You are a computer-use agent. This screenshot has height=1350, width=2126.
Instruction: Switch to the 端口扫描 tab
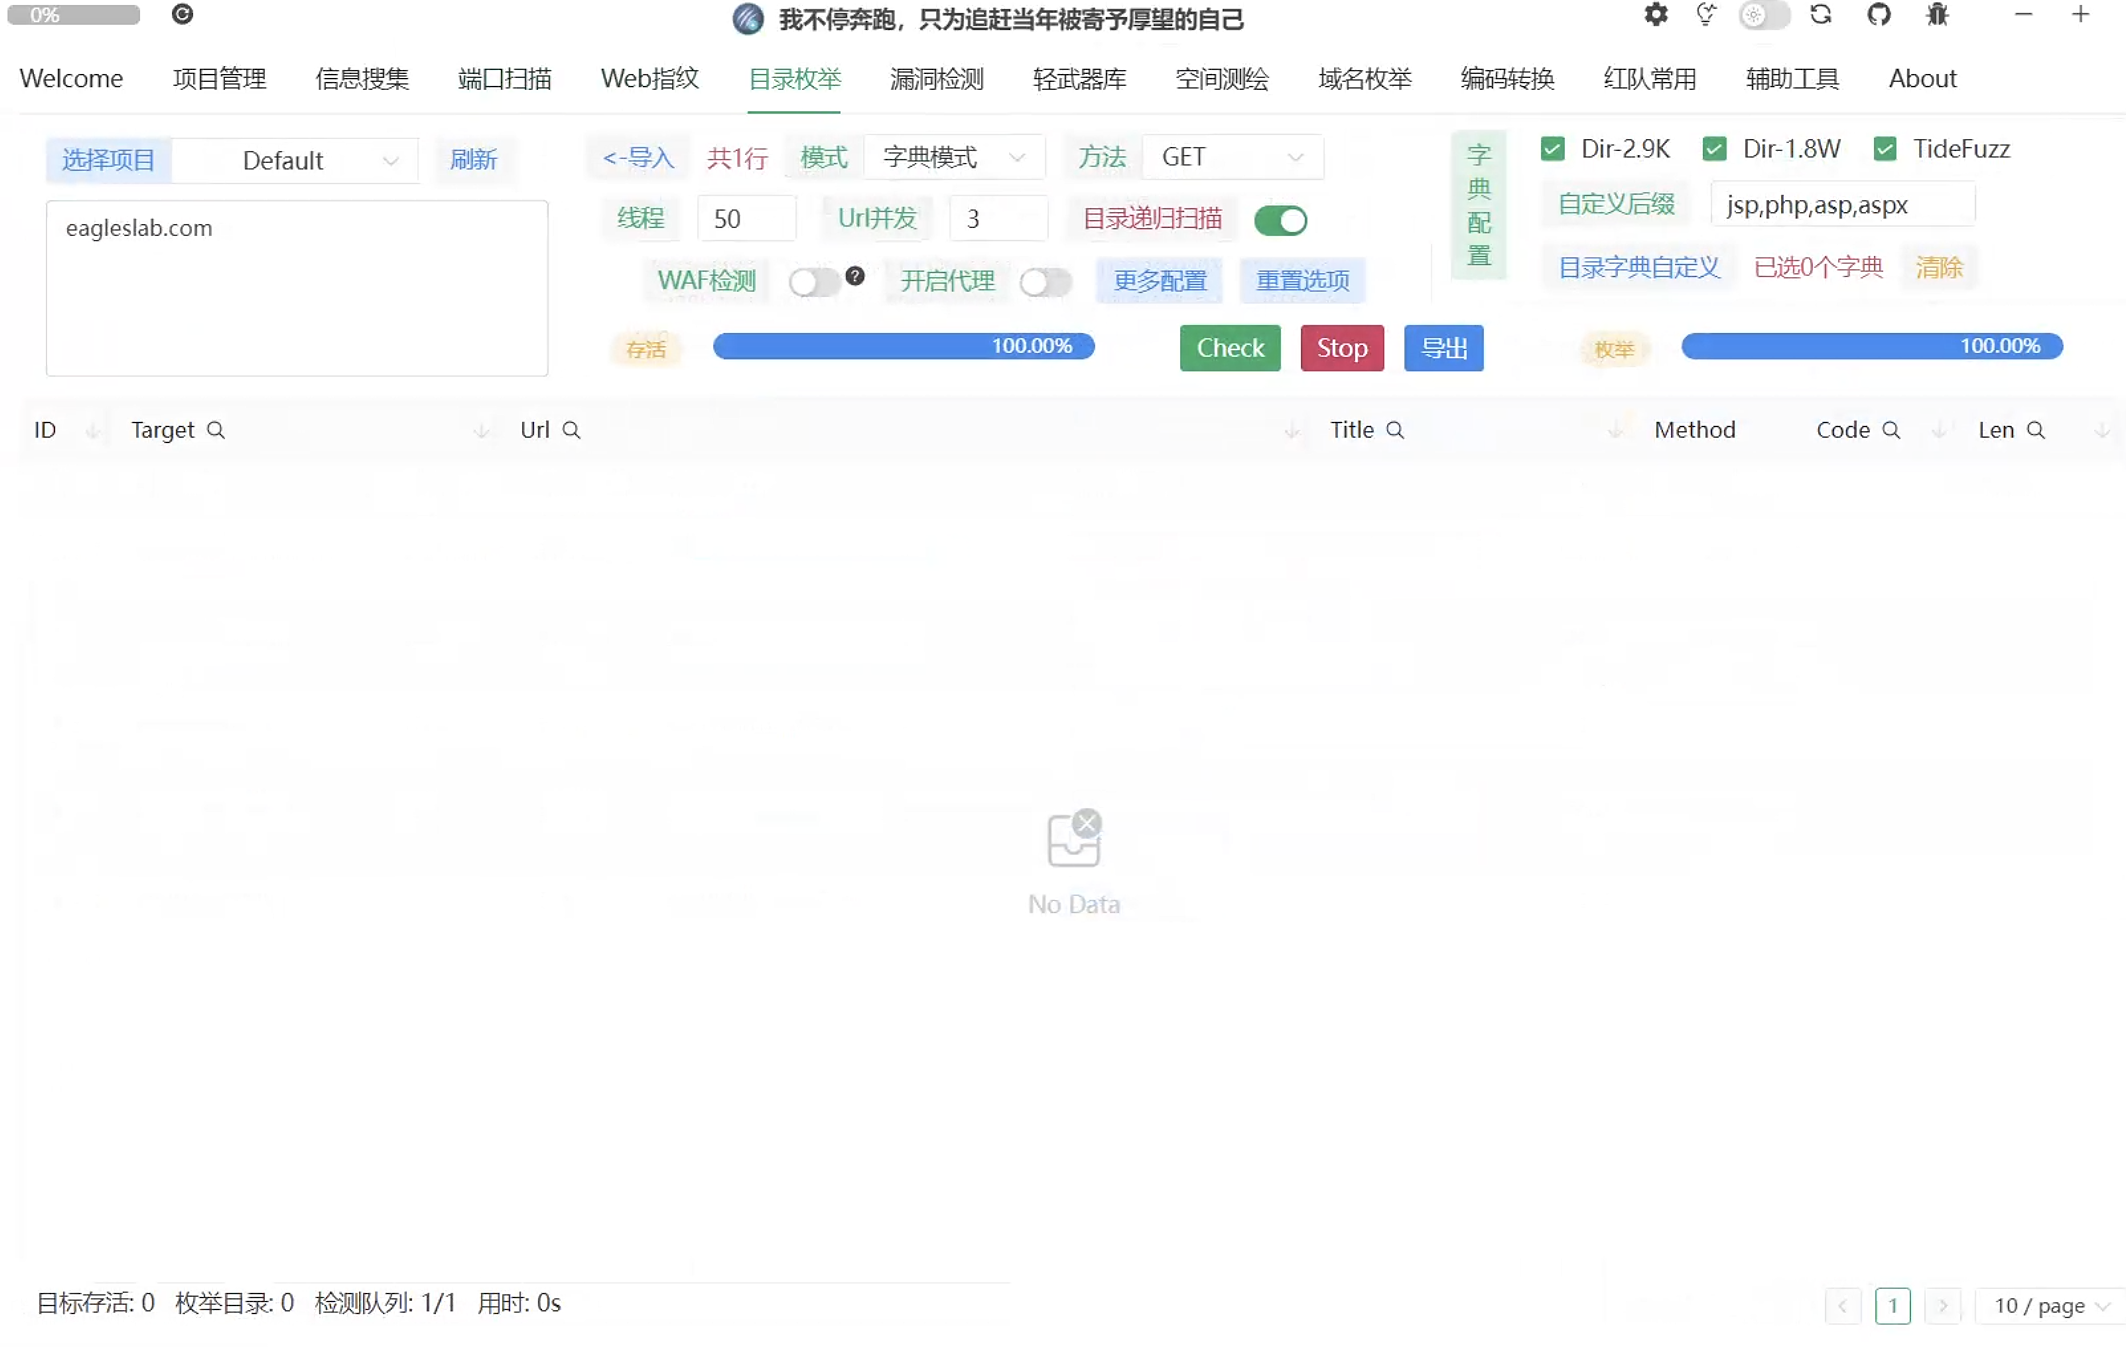504,78
